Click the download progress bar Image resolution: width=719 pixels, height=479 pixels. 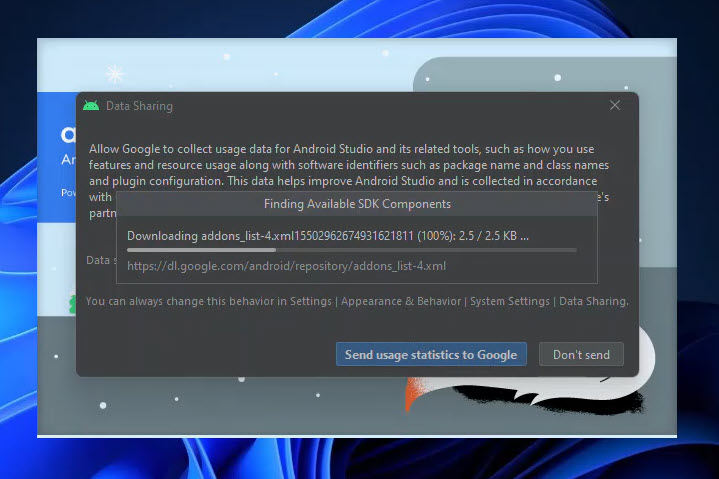pos(352,250)
